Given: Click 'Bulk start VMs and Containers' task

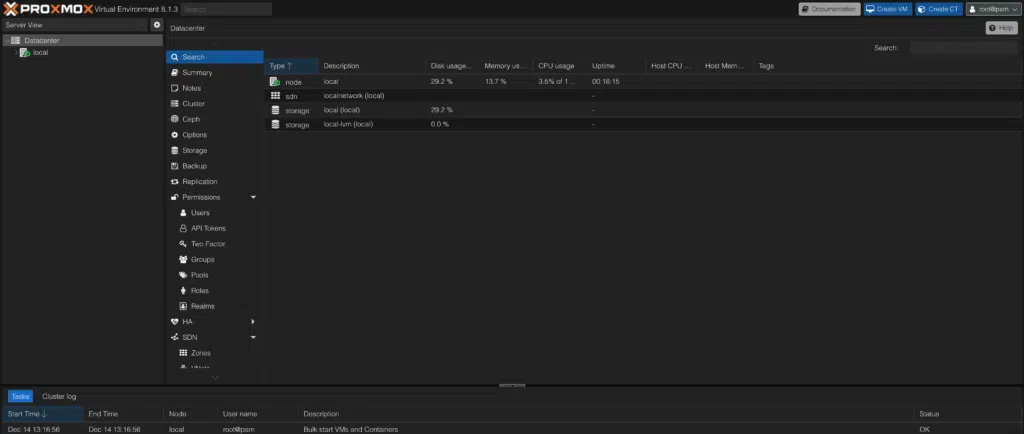Looking at the screenshot, I should pos(351,429).
